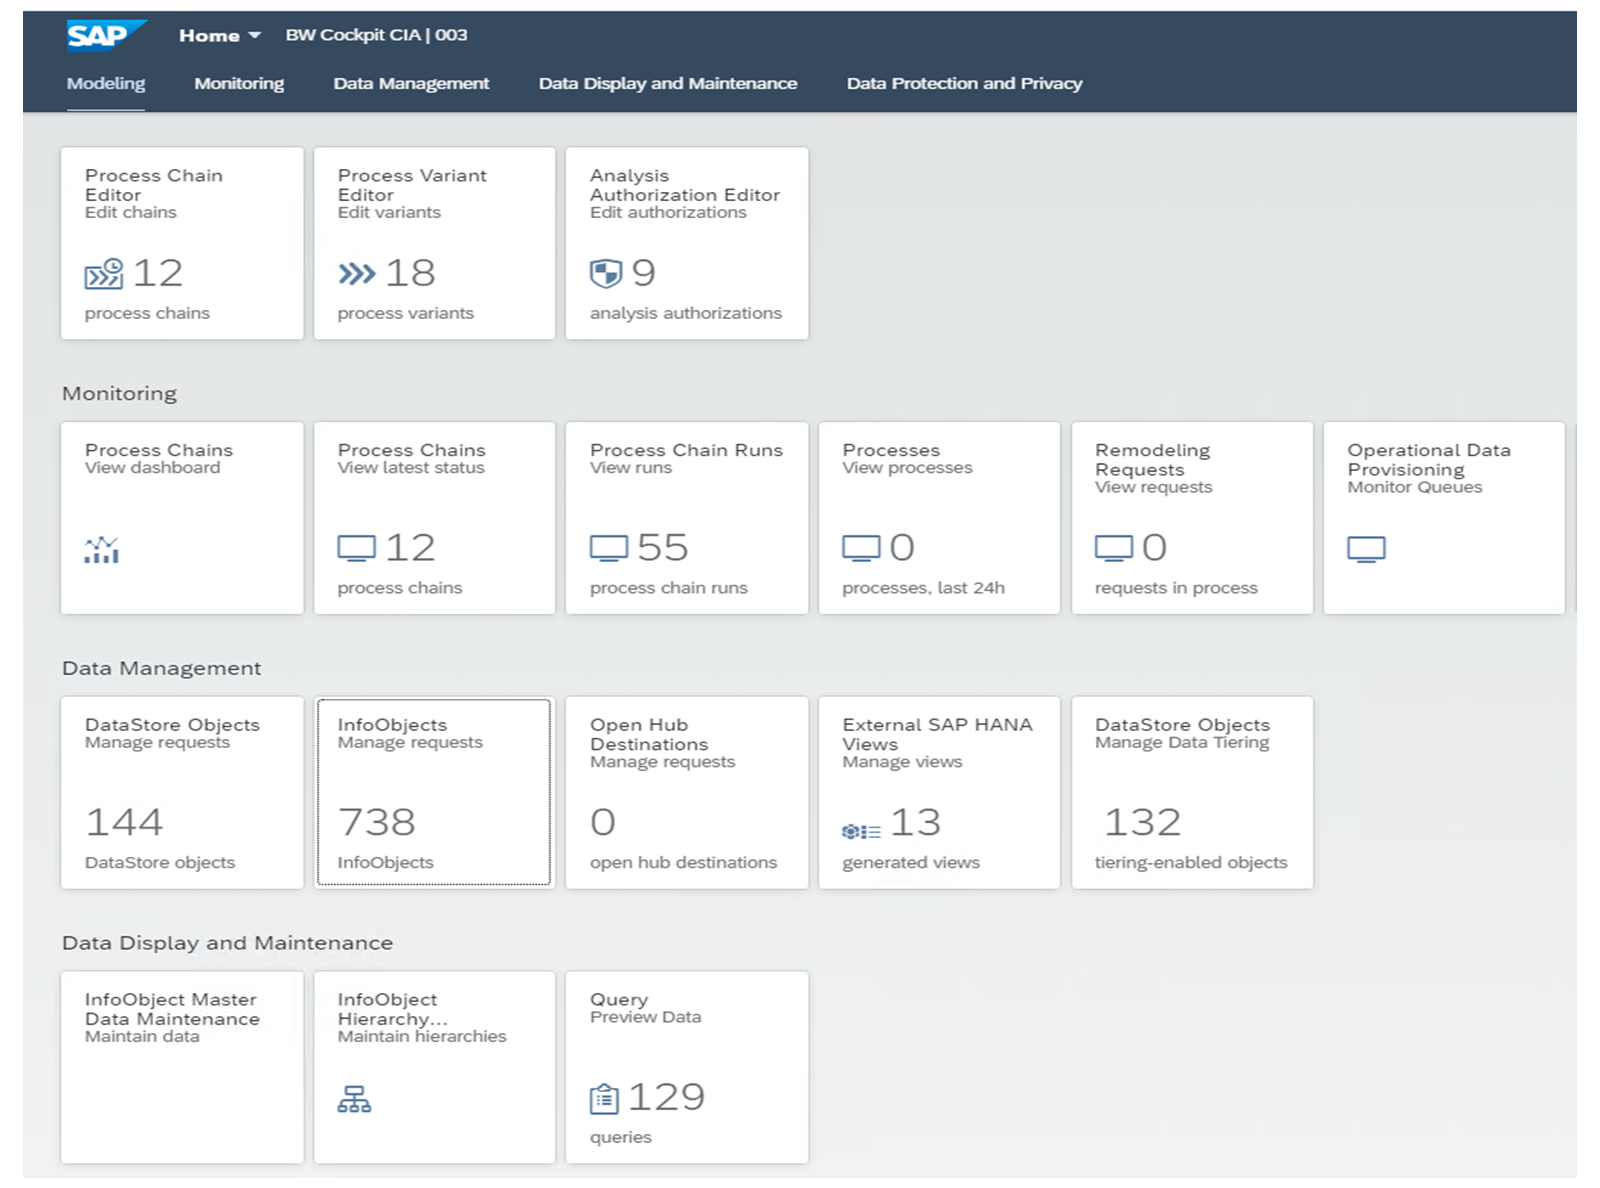Image resolution: width=1600 pixels, height=1188 pixels.
Task: Go to Data Display and Maintenance tab
Action: [668, 84]
